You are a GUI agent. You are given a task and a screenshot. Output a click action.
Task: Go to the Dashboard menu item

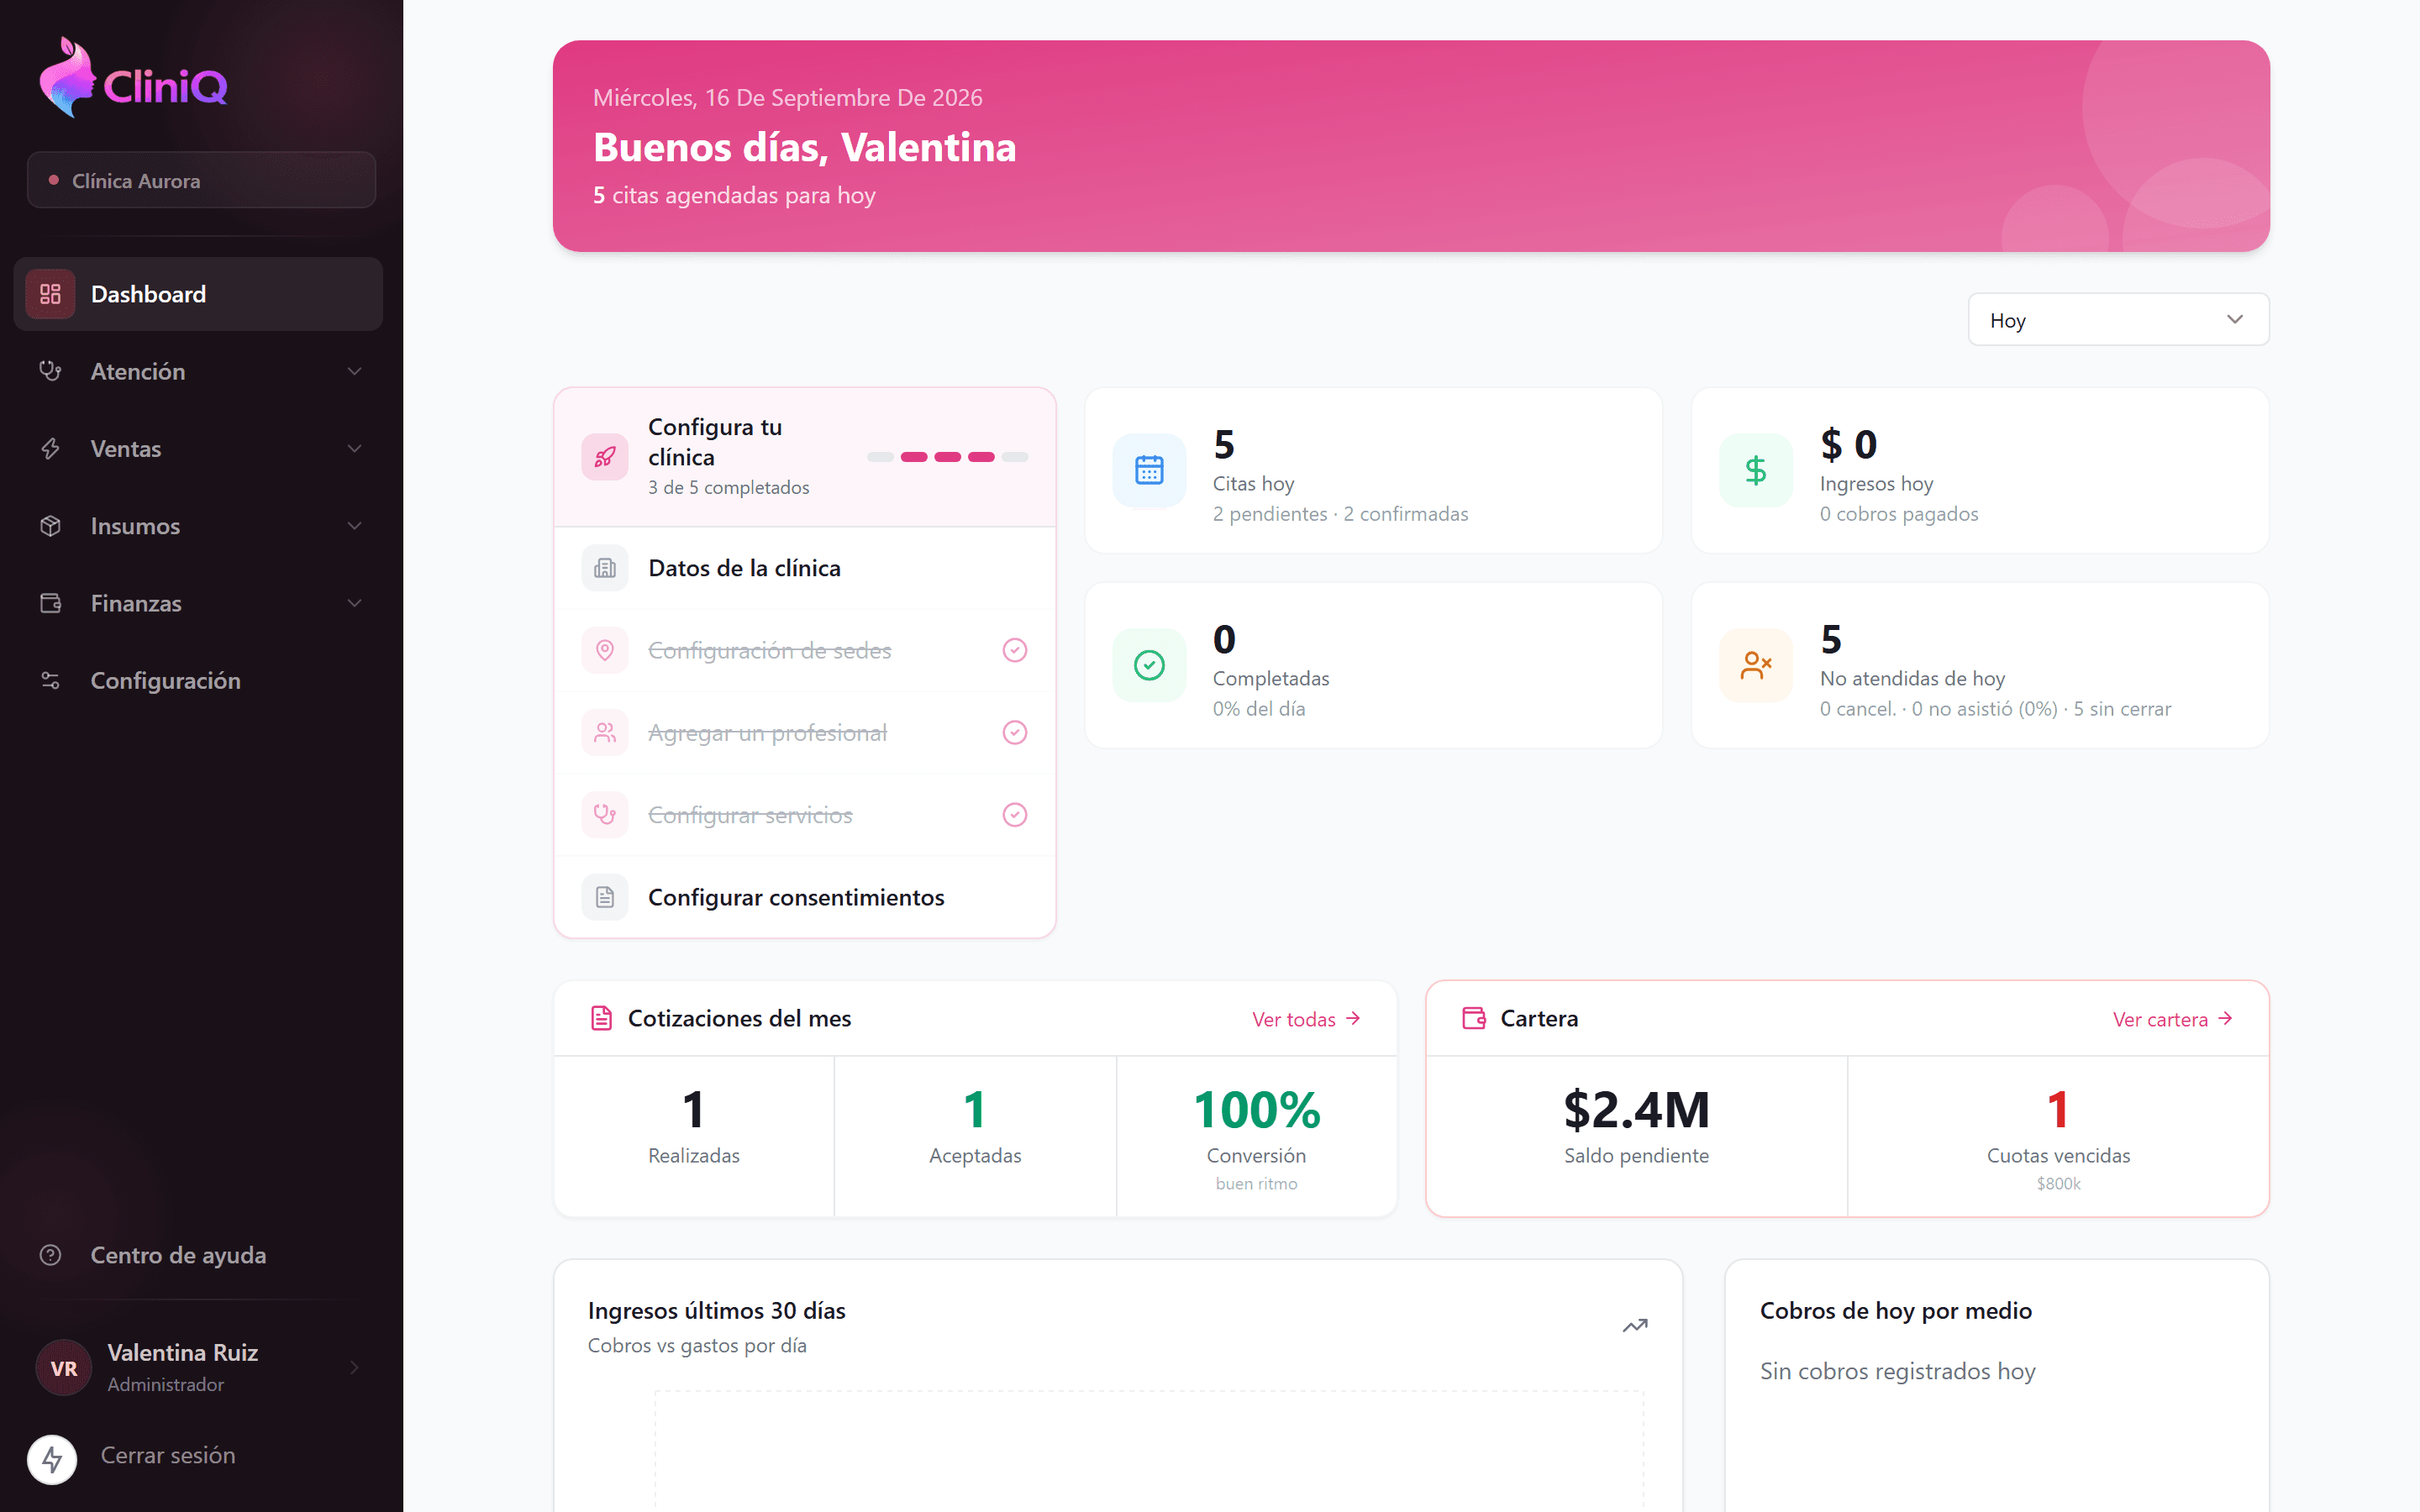198,294
